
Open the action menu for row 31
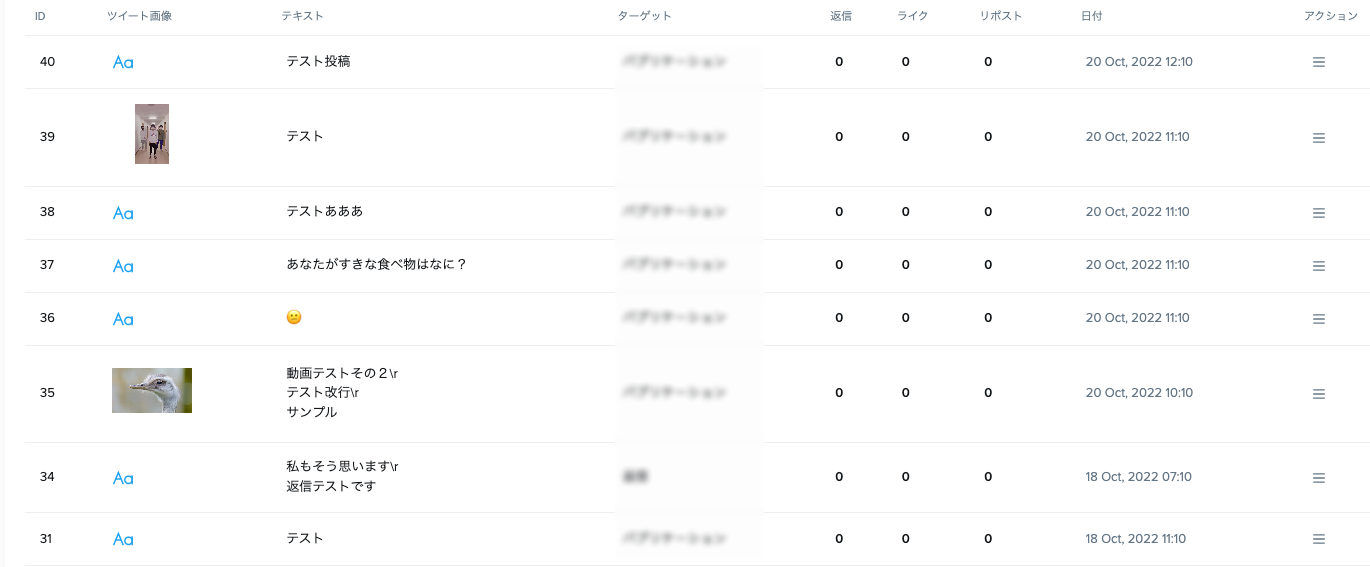click(1318, 540)
